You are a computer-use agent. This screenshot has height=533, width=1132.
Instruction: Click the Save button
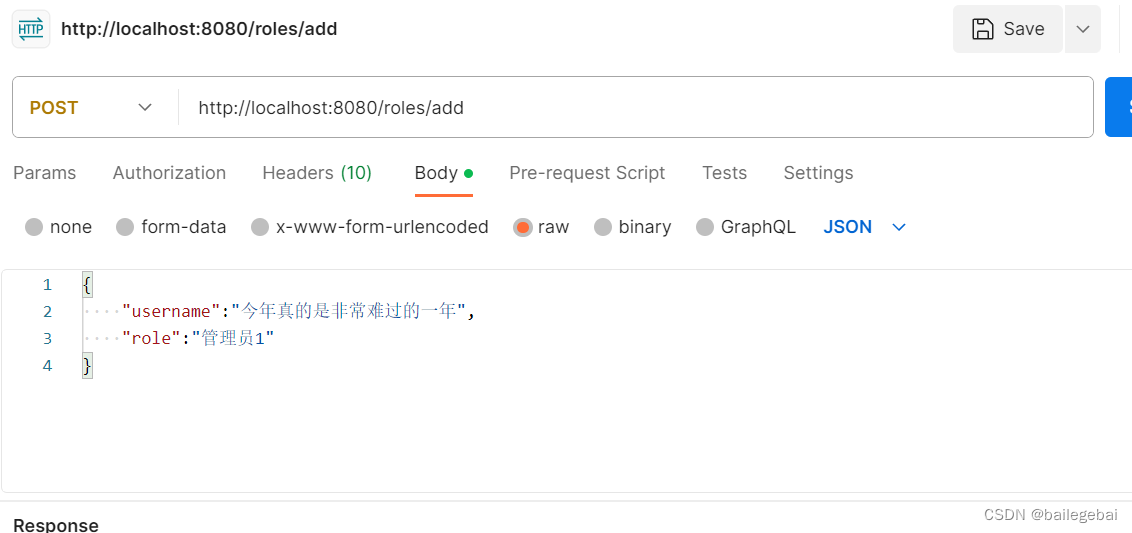point(1009,29)
